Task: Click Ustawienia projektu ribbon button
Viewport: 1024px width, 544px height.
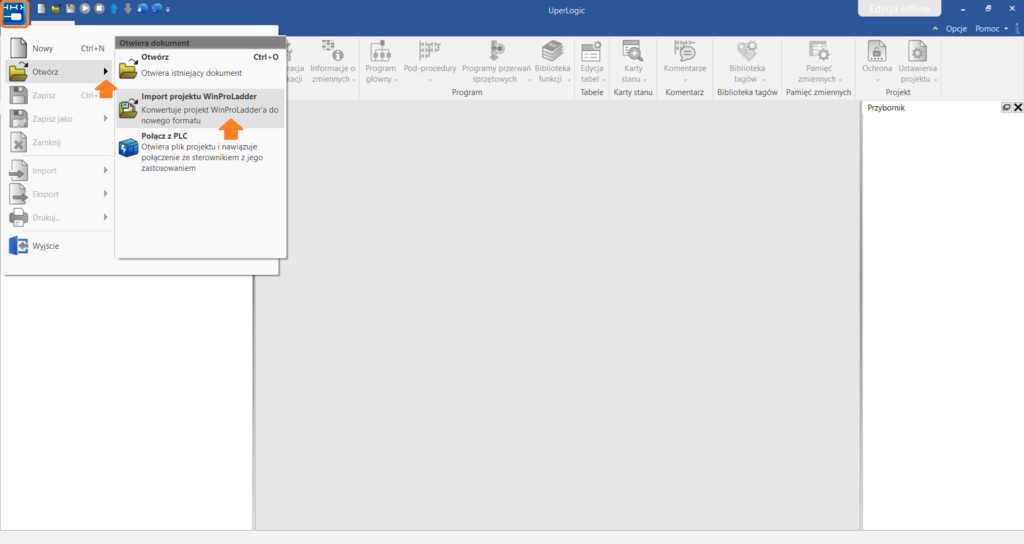Action: pos(918,62)
